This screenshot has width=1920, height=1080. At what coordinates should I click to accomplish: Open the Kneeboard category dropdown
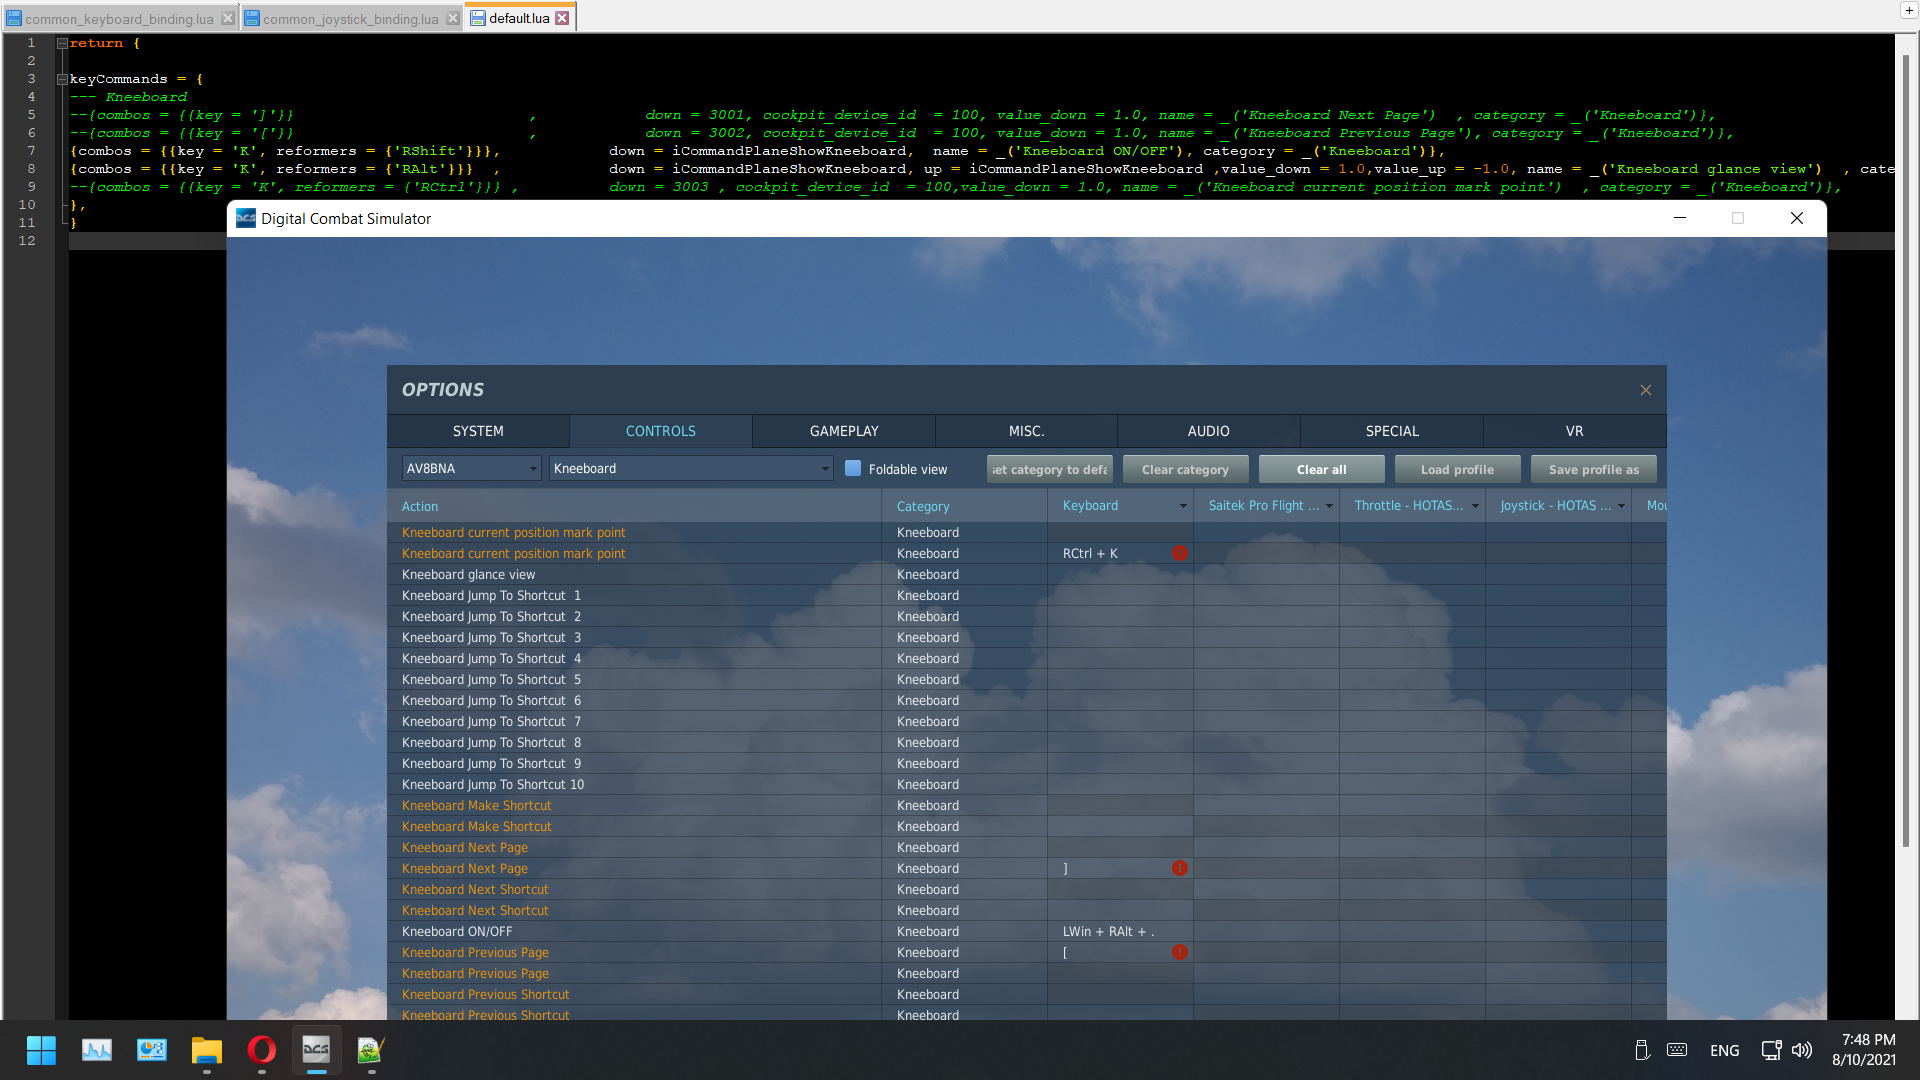coord(691,468)
